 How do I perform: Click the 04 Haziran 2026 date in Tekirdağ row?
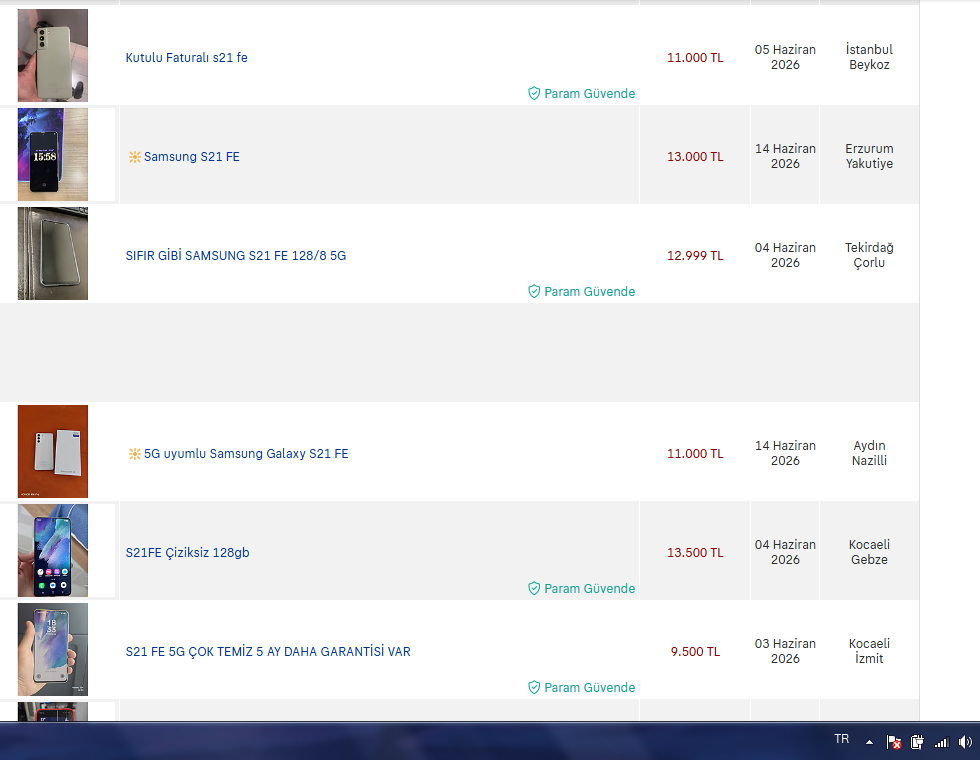click(785, 255)
